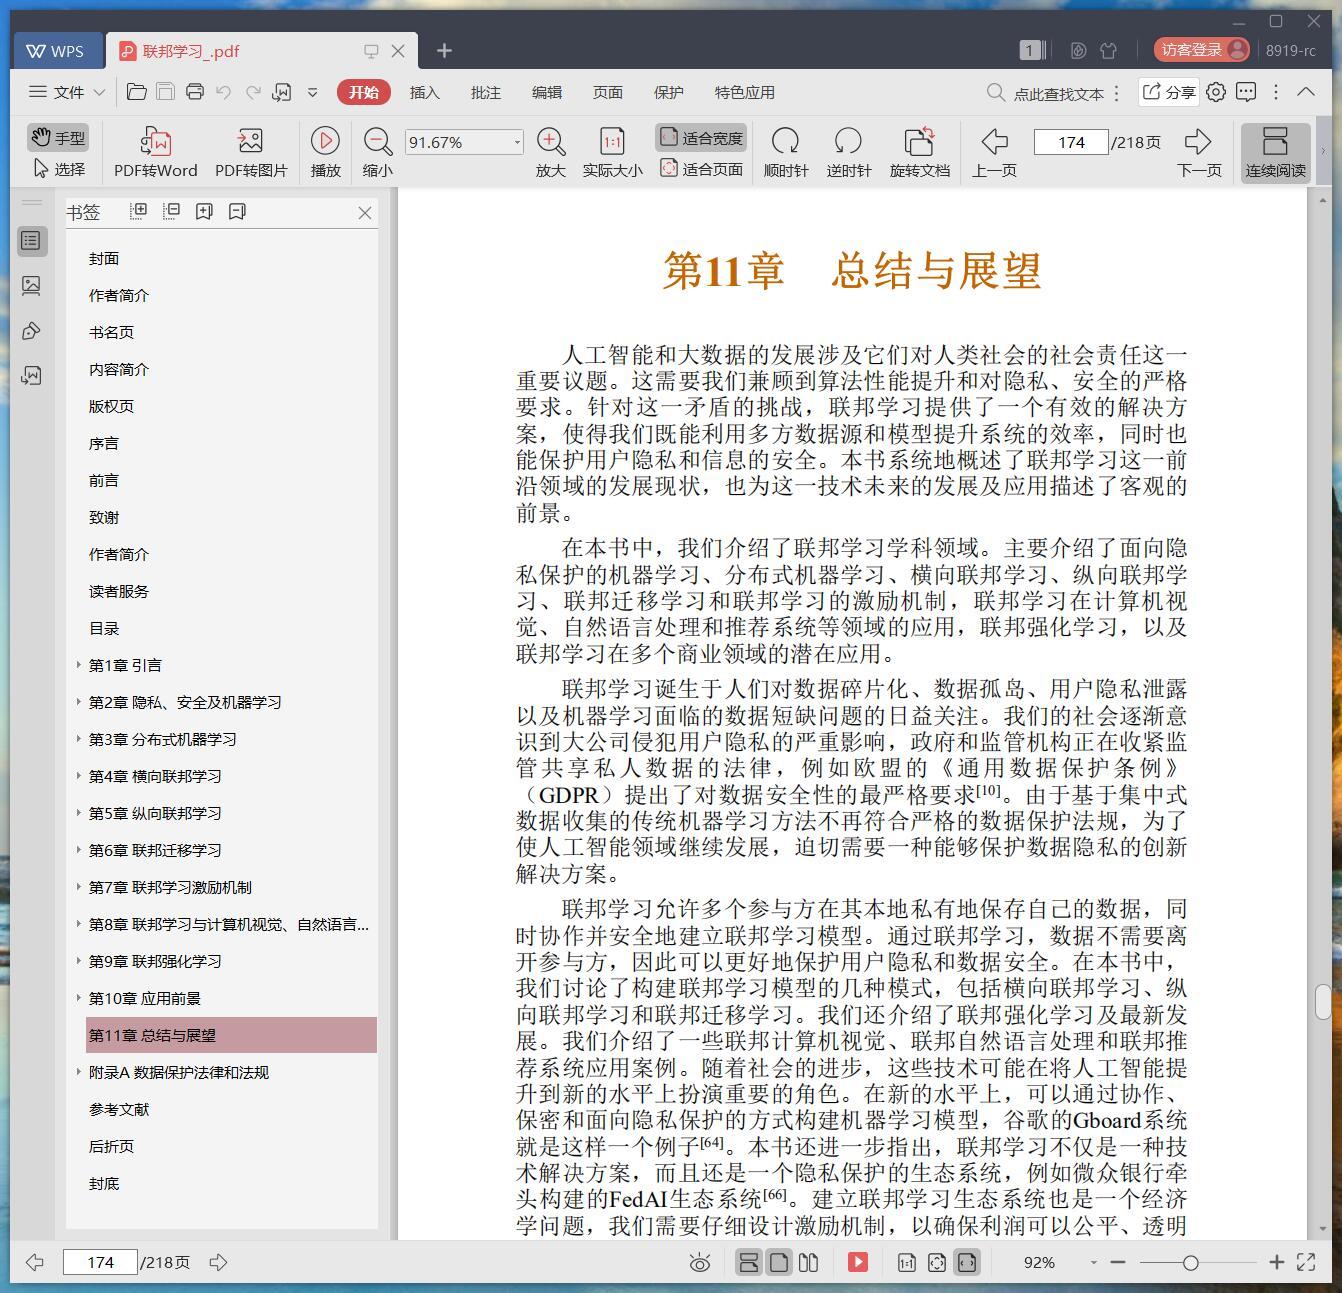
Task: Close the bookmark panel with X
Action: pyautogui.click(x=365, y=212)
